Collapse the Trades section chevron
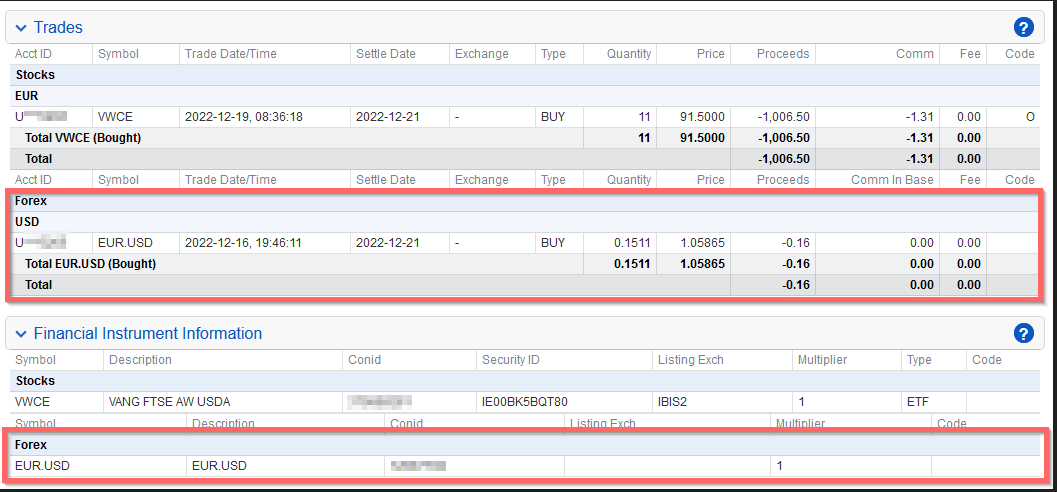This screenshot has height=492, width=1057. 20,28
